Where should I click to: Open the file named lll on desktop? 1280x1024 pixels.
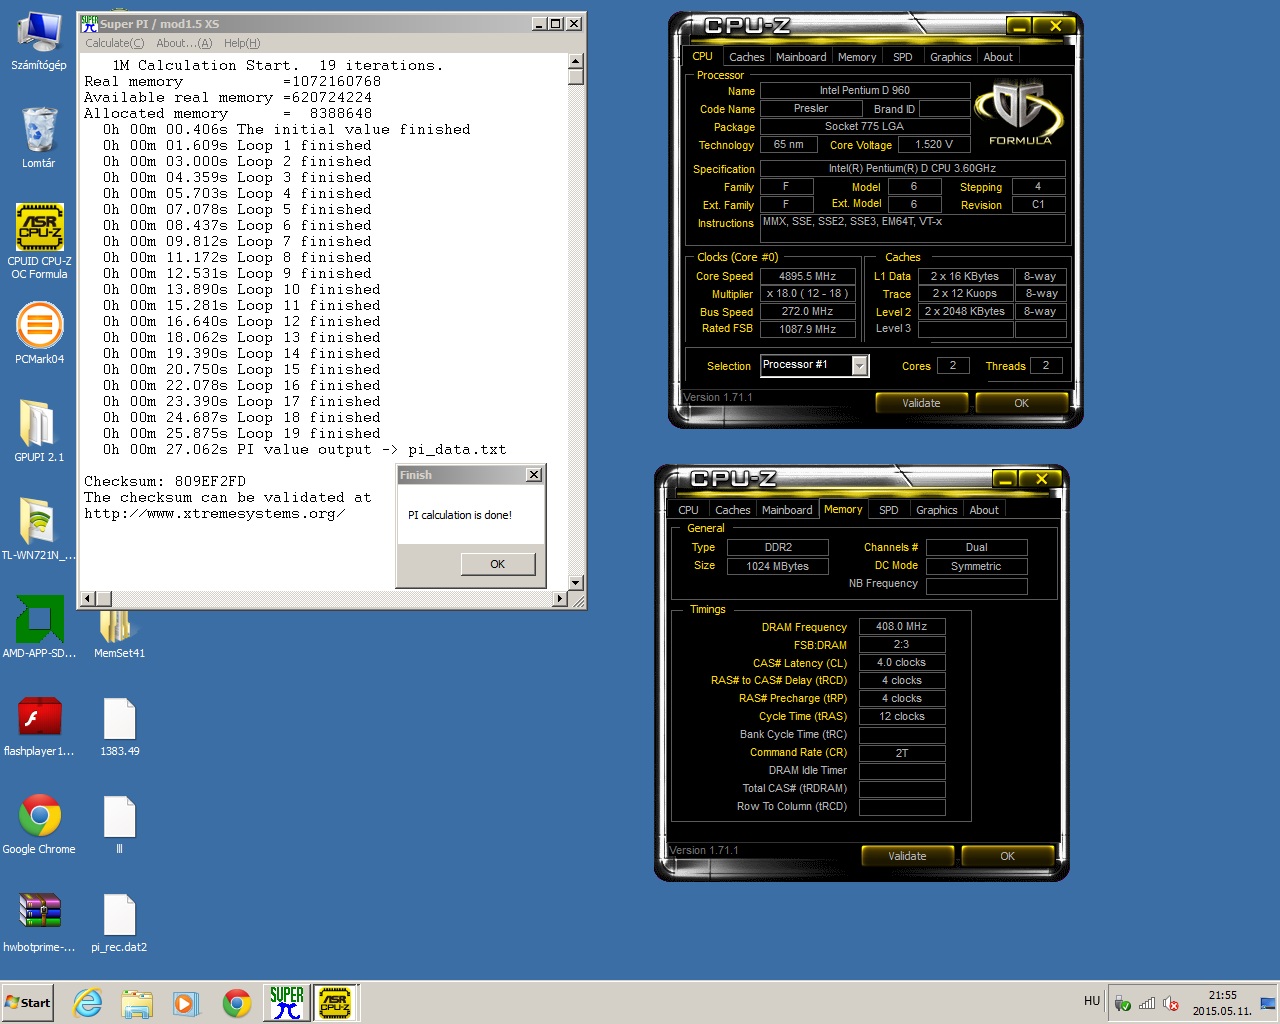coord(119,824)
